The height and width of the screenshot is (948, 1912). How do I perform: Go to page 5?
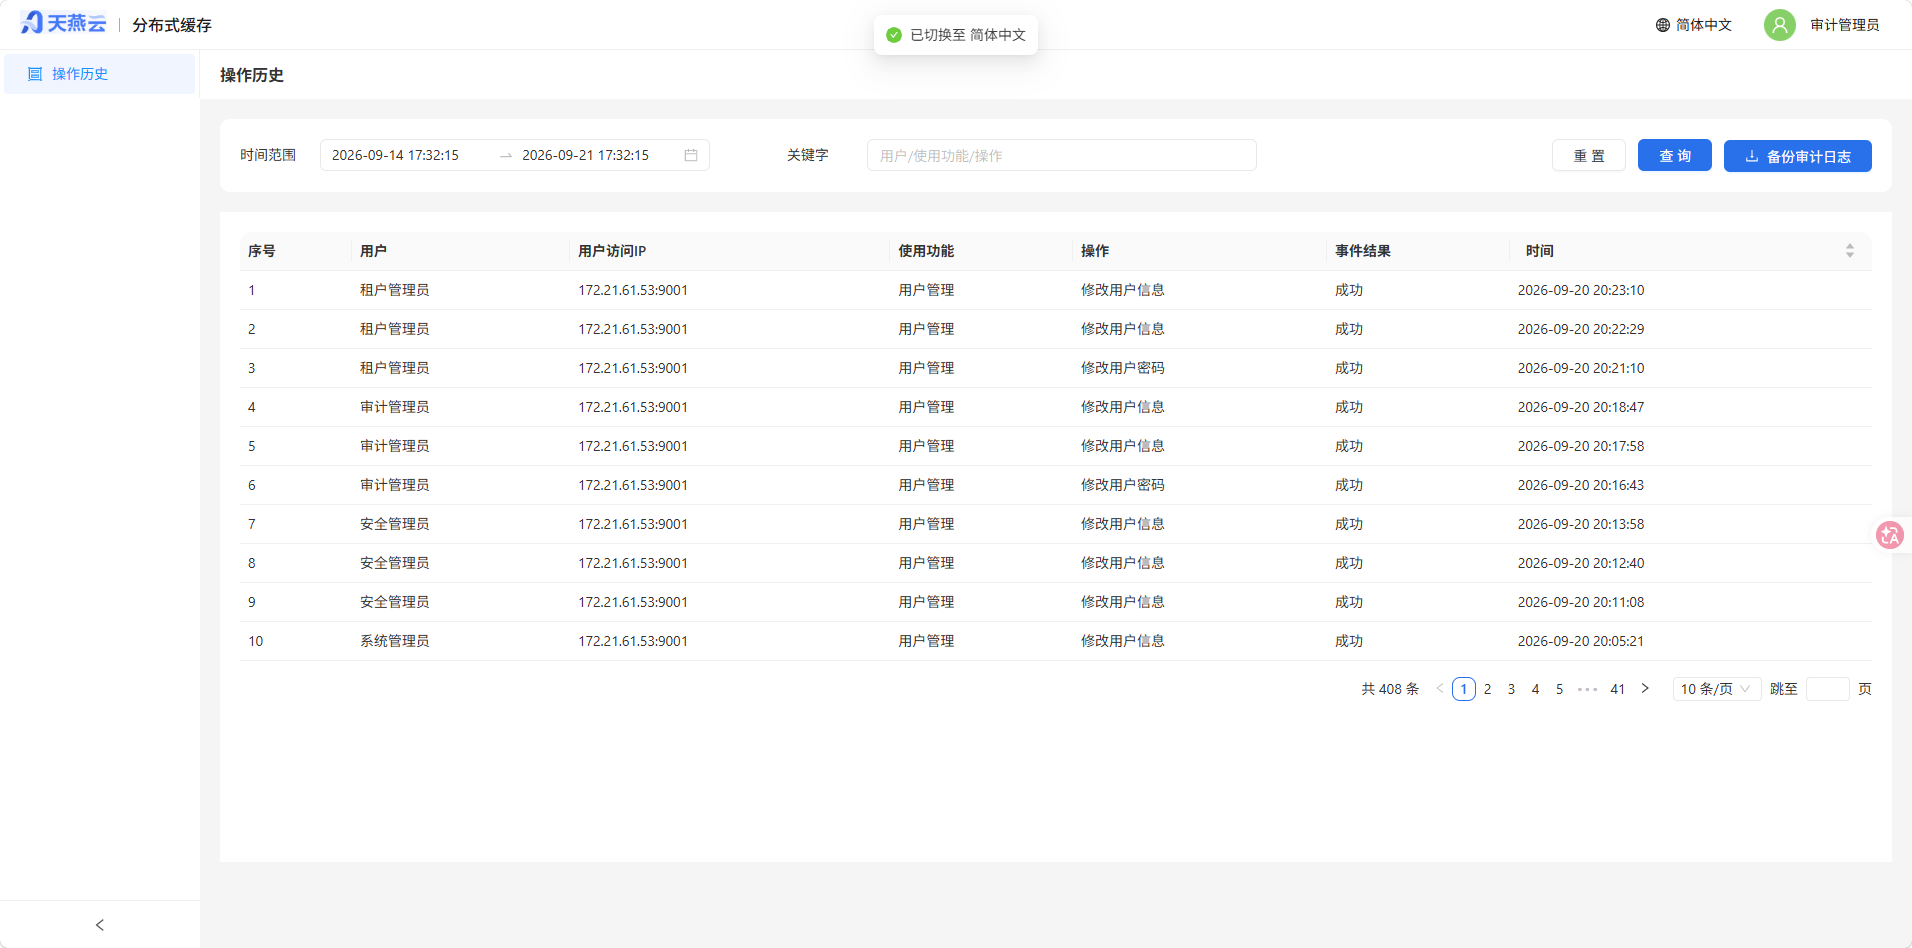coord(1560,689)
